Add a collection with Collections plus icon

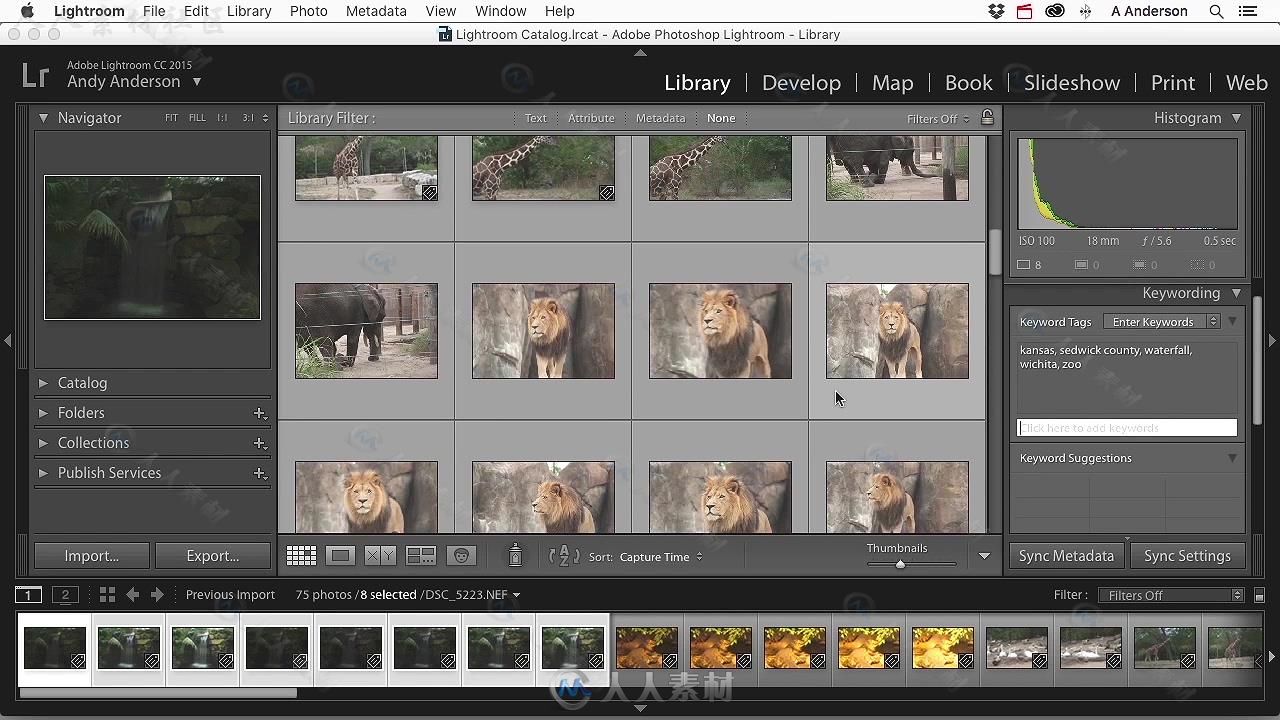260,443
